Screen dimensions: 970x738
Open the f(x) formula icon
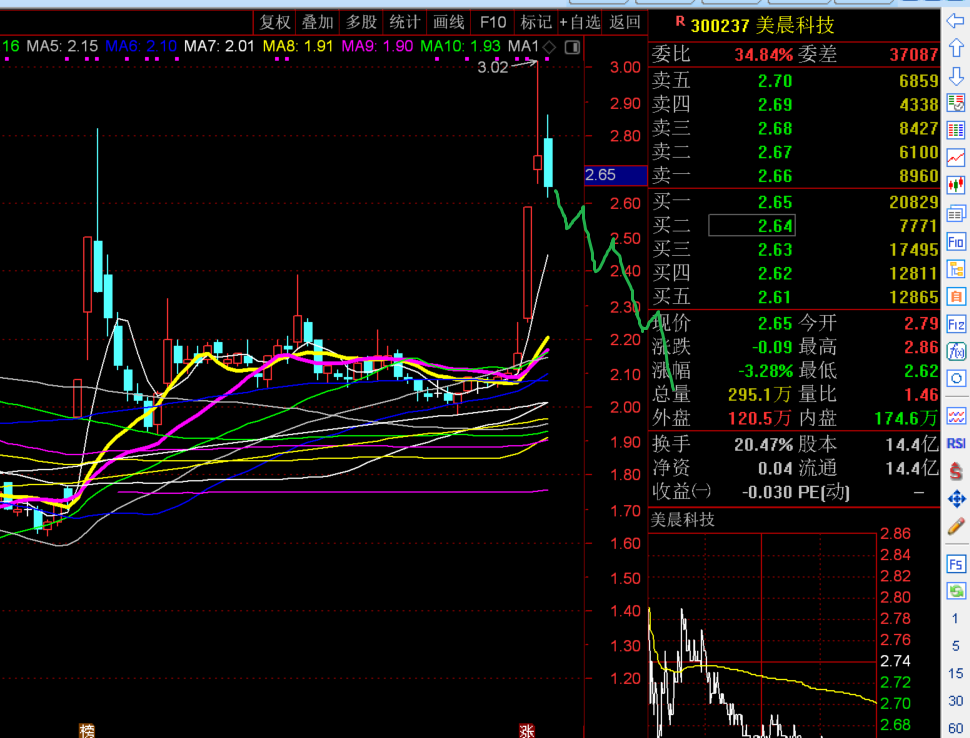point(956,352)
